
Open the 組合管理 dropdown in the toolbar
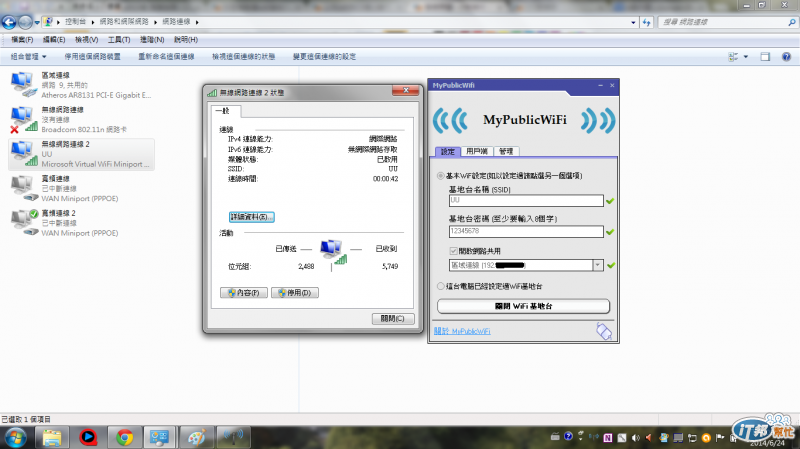point(29,57)
